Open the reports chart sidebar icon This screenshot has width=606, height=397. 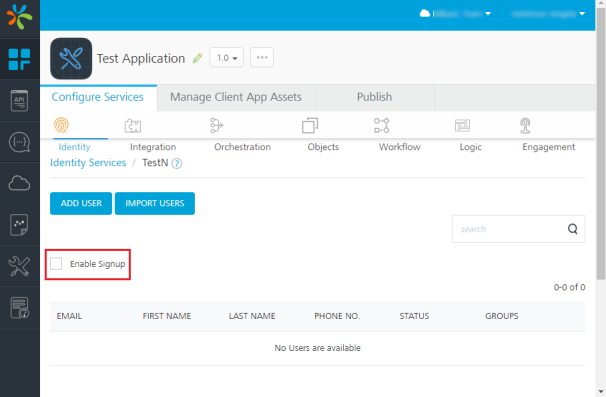(x=19, y=225)
